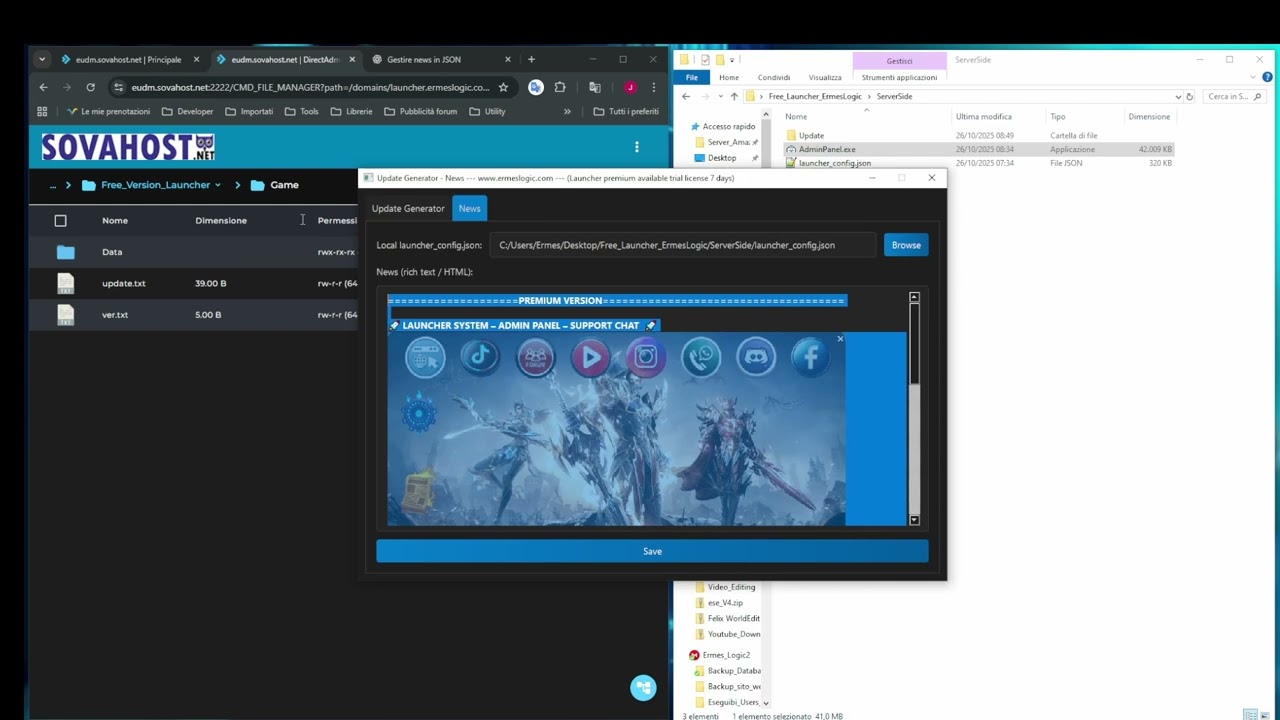
Task: Select the ver.txt file row
Action: tap(195, 315)
